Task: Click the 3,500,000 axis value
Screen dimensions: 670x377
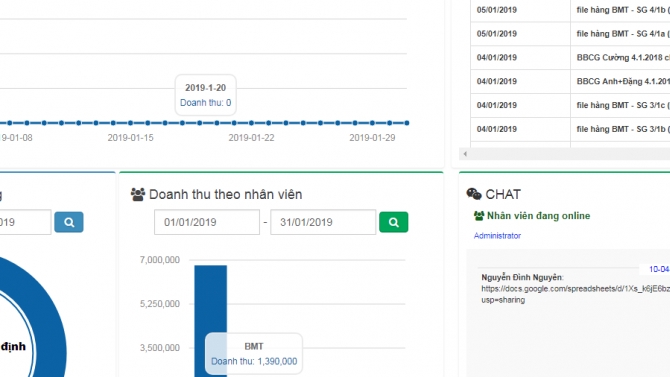Action: 159,348
